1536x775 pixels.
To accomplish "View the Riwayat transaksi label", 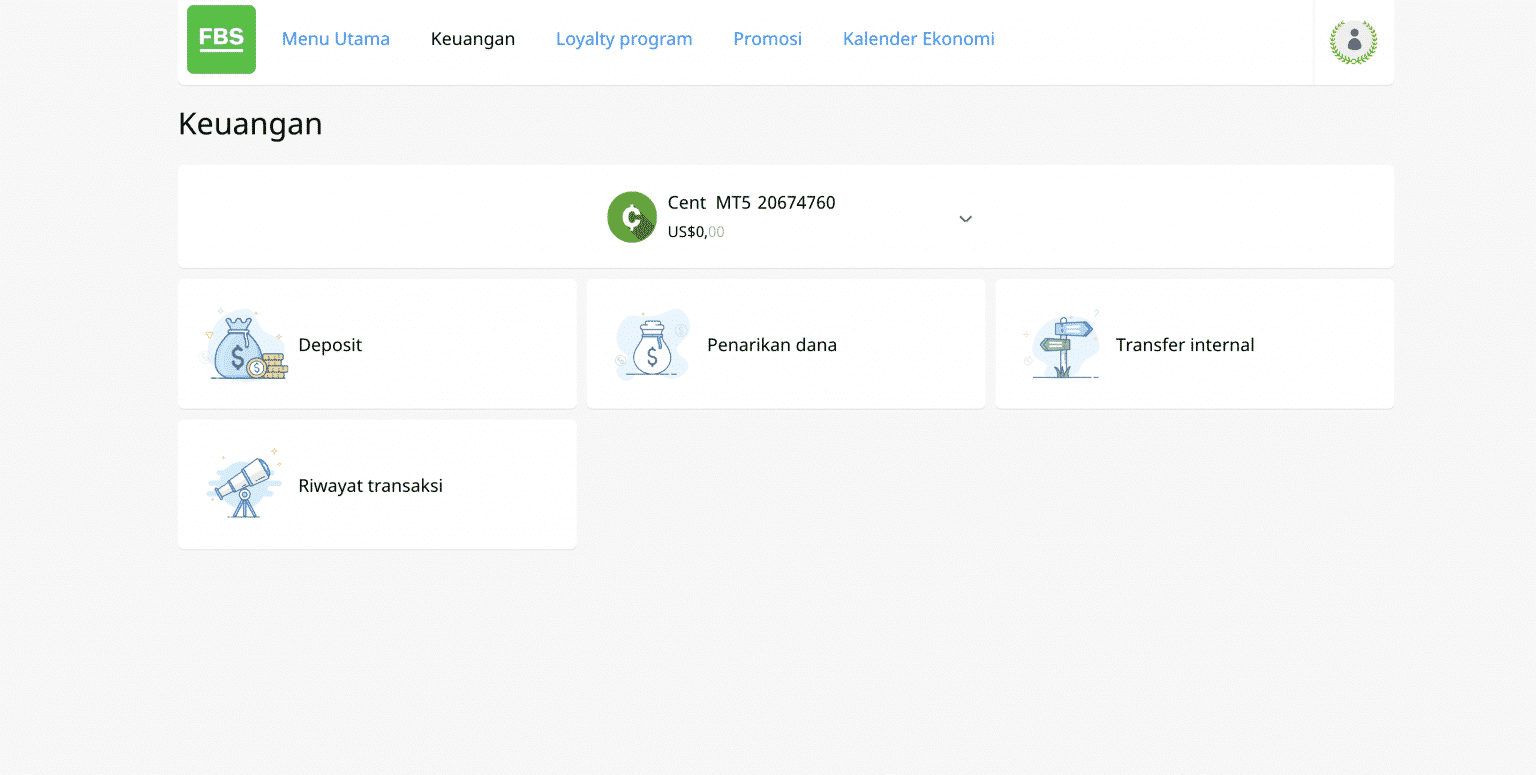I will (371, 486).
